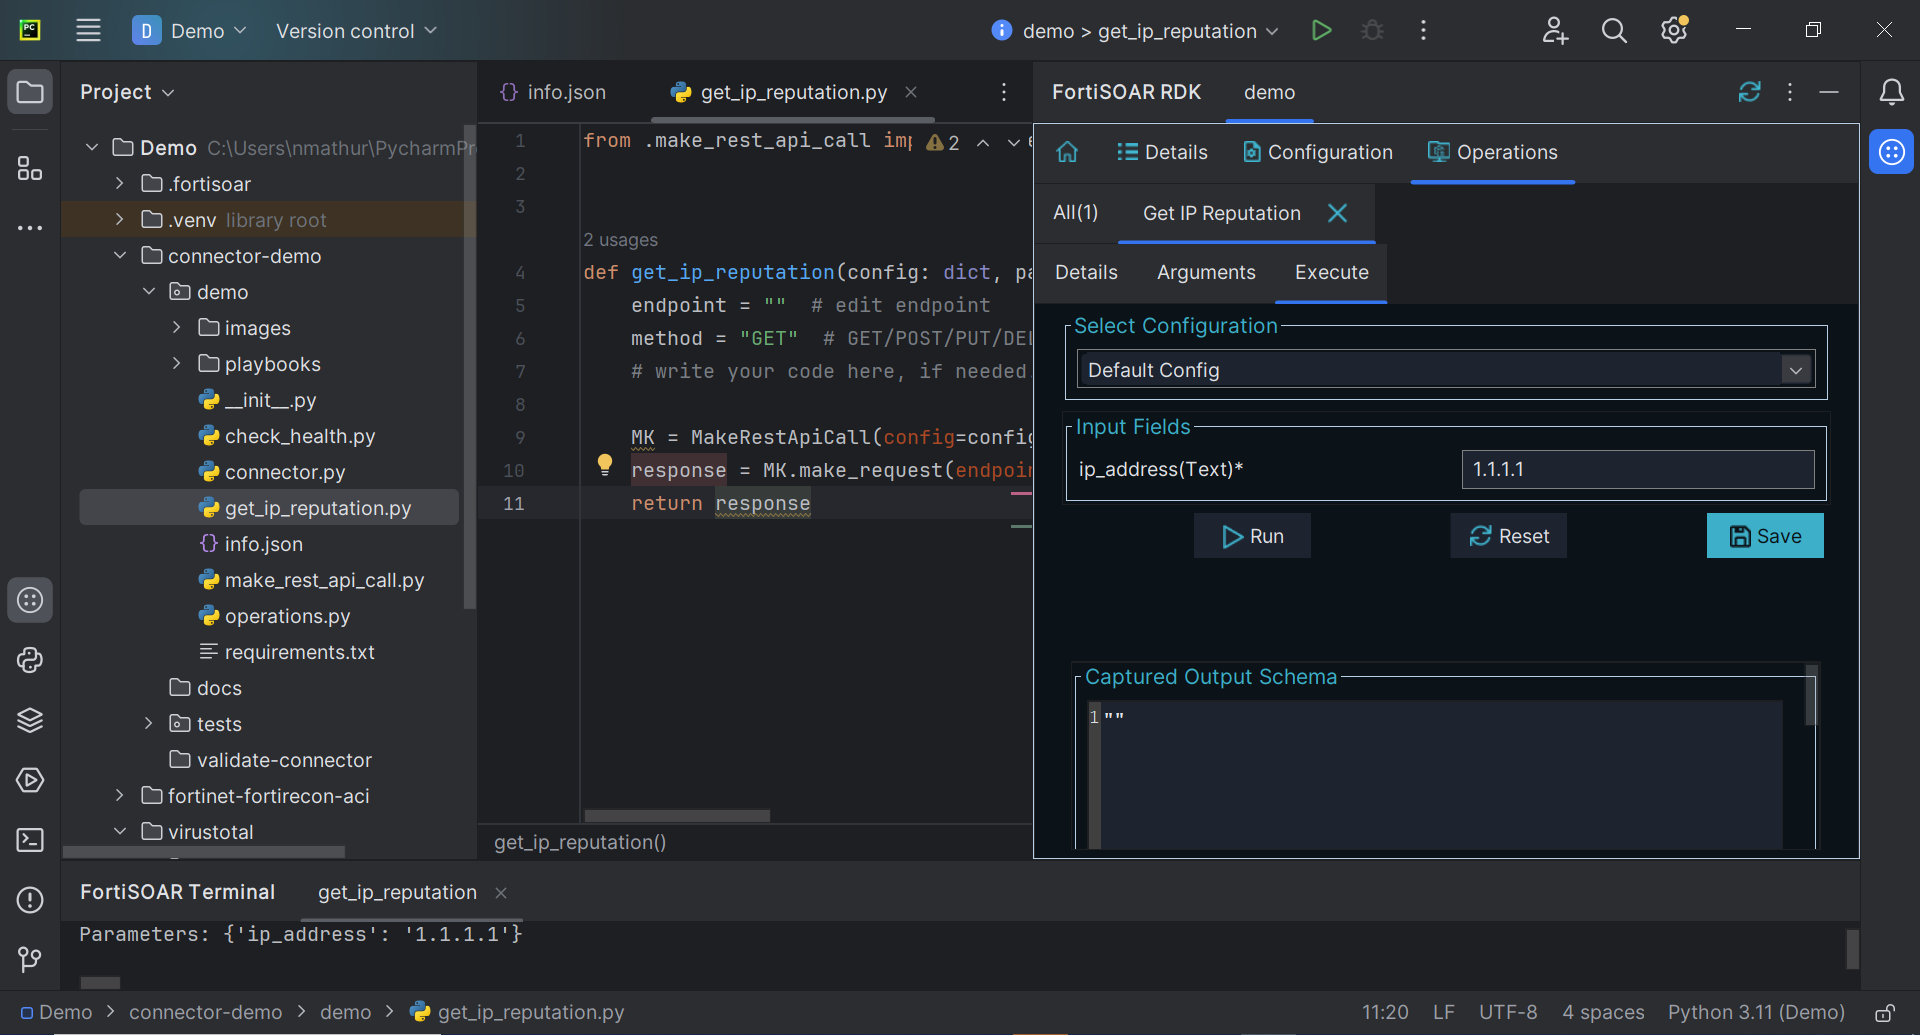The height and width of the screenshot is (1035, 1920).
Task: Expand the playbooks folder
Action: [x=177, y=364]
